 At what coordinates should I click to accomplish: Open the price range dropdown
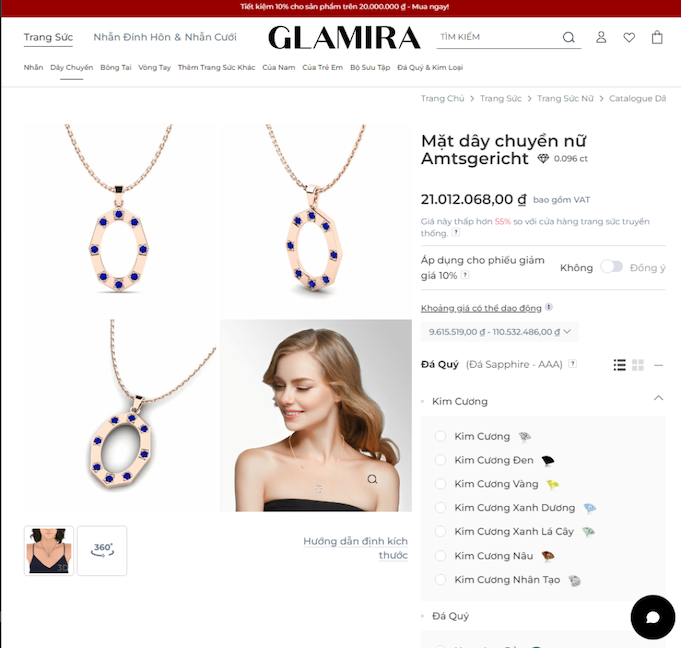coord(499,332)
